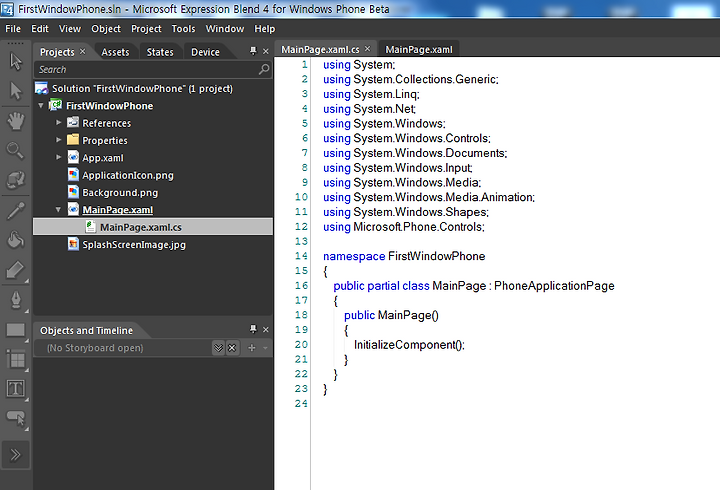Switch to the States tab
Viewport: 720px width, 490px height.
(x=160, y=52)
